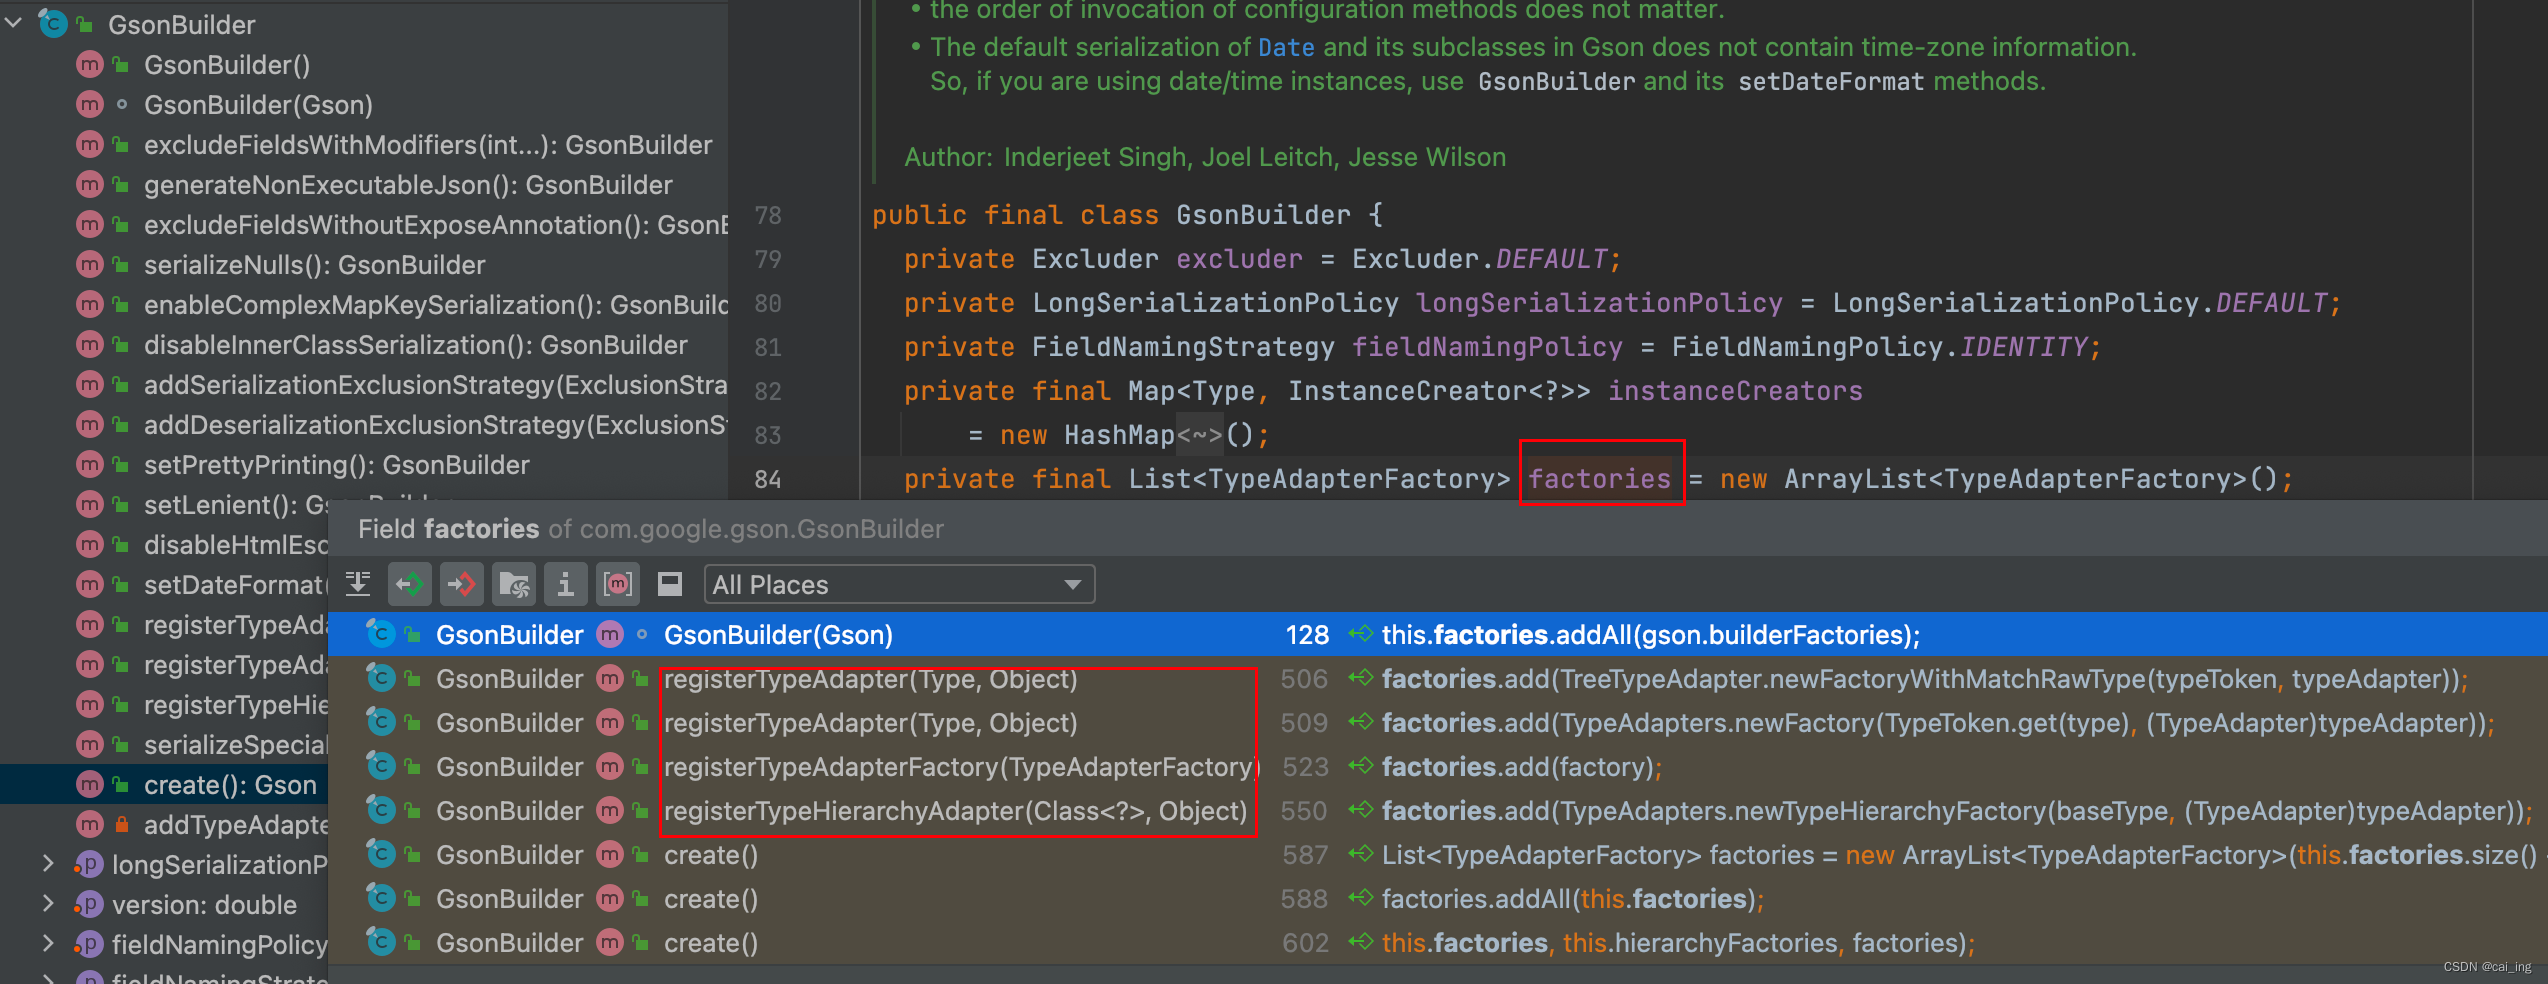This screenshot has height=984, width=2548.
Task: Click method icon beside serializeNulls()
Action: (90, 265)
